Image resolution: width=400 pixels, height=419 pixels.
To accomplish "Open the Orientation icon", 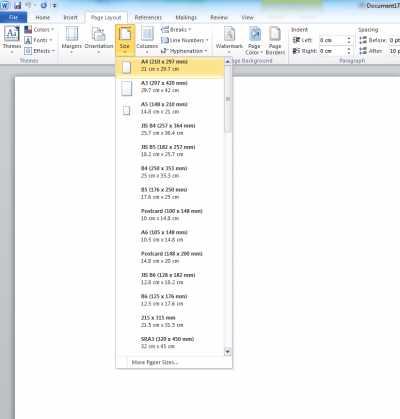I will click(99, 34).
